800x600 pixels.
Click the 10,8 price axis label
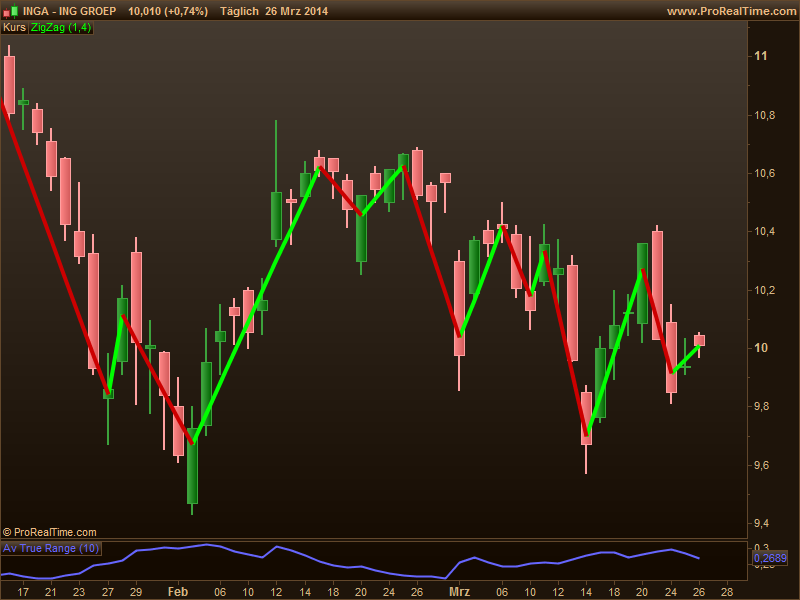pyautogui.click(x=764, y=115)
